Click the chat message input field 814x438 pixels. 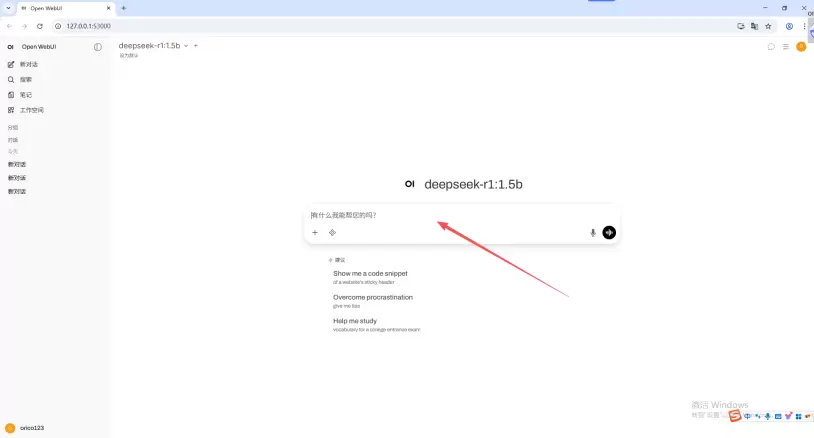[450, 215]
